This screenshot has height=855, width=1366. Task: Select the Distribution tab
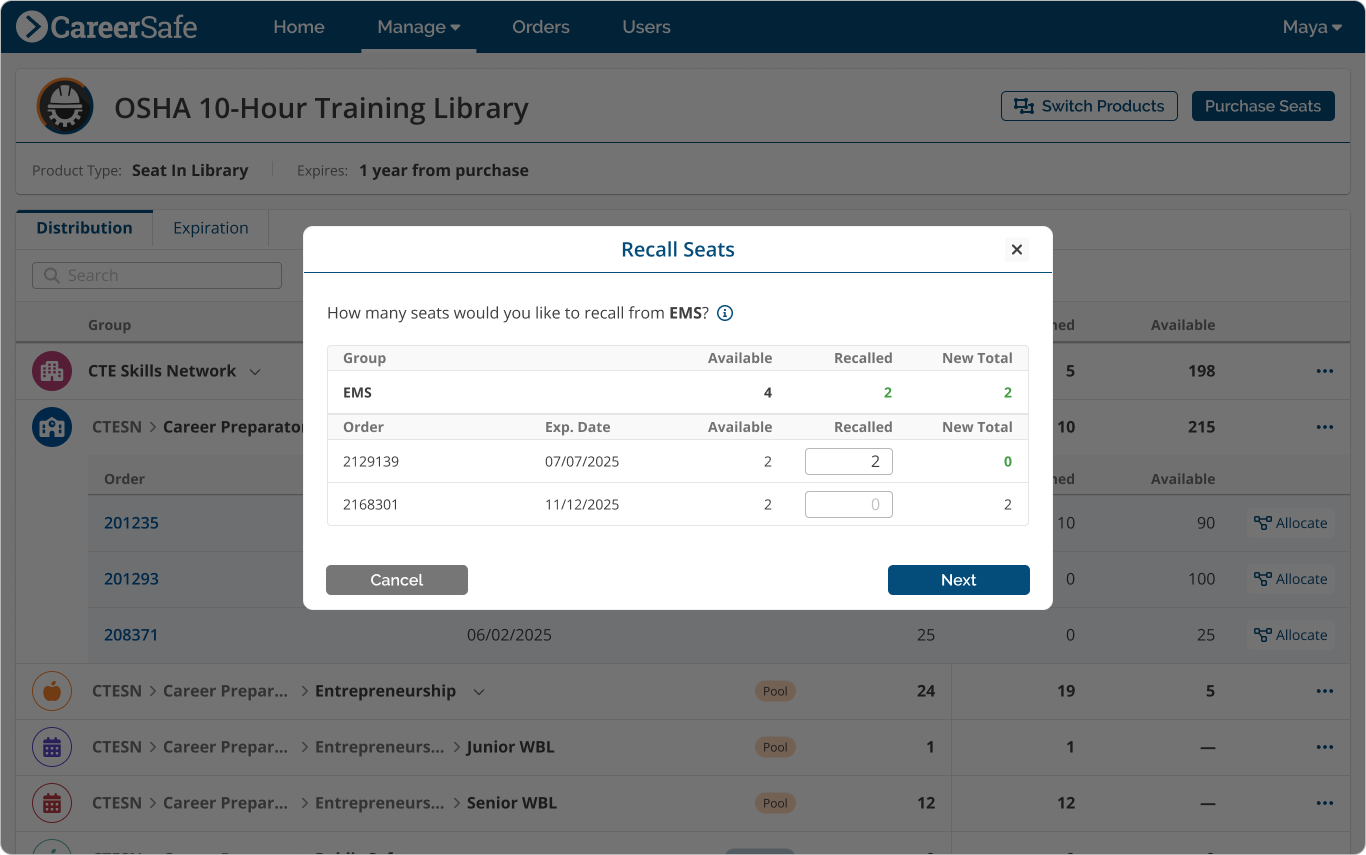[84, 228]
